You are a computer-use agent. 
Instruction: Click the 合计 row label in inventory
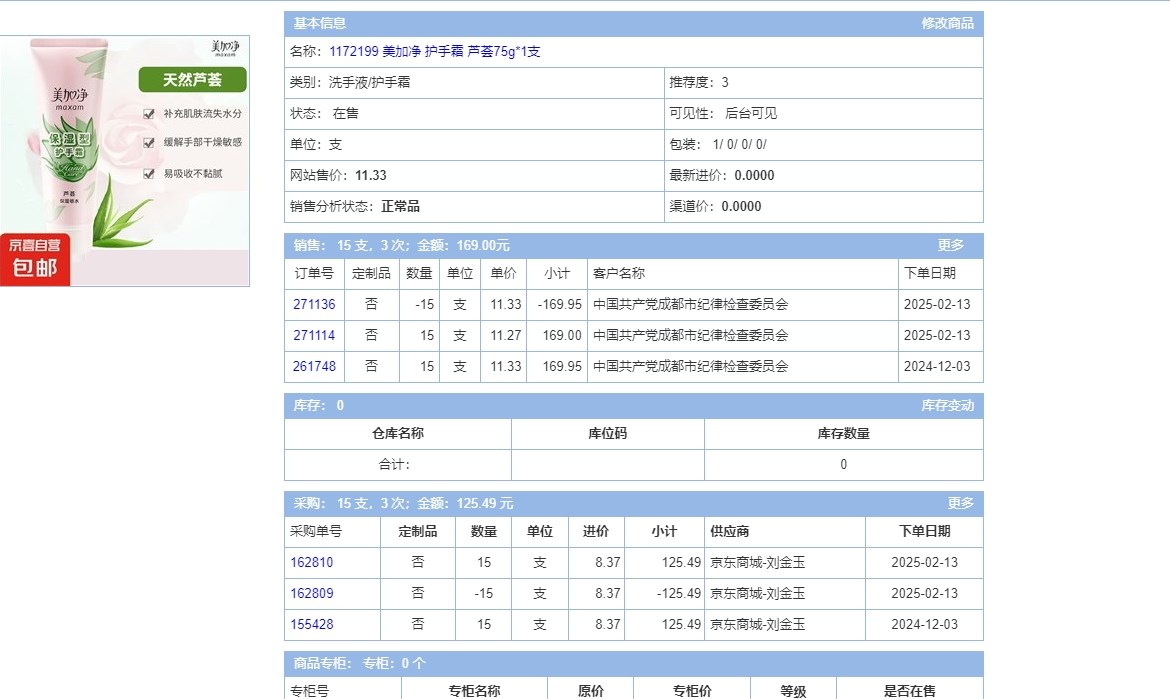[394, 465]
